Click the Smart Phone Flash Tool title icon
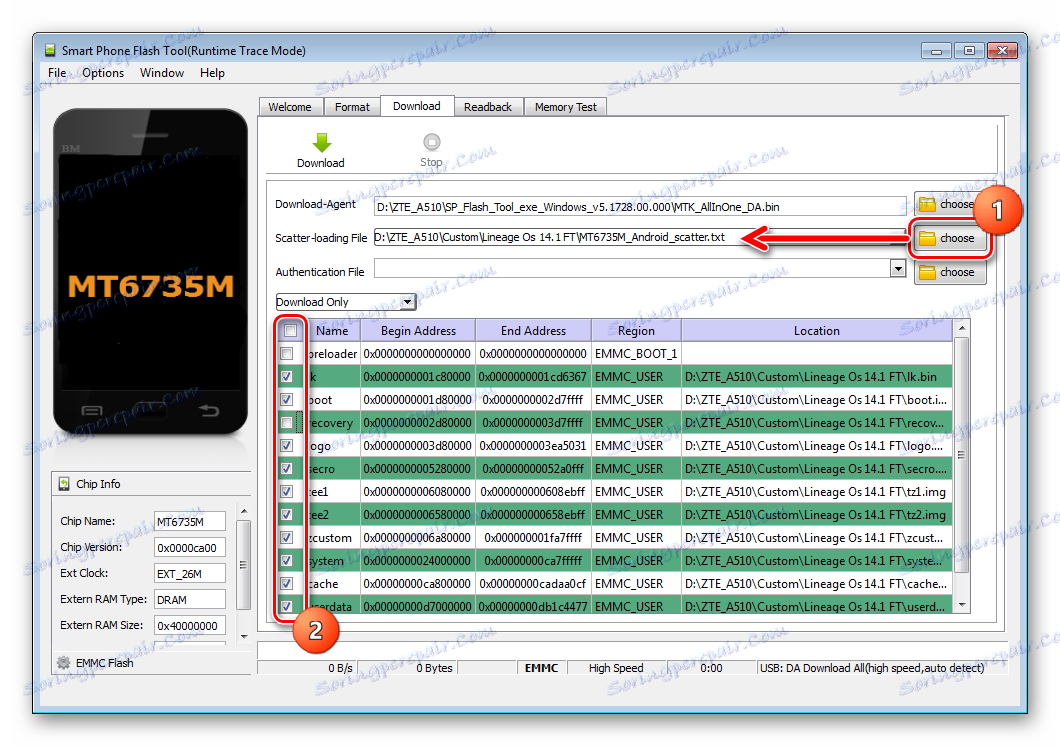Image resolution: width=1060 pixels, height=746 pixels. 50,51
